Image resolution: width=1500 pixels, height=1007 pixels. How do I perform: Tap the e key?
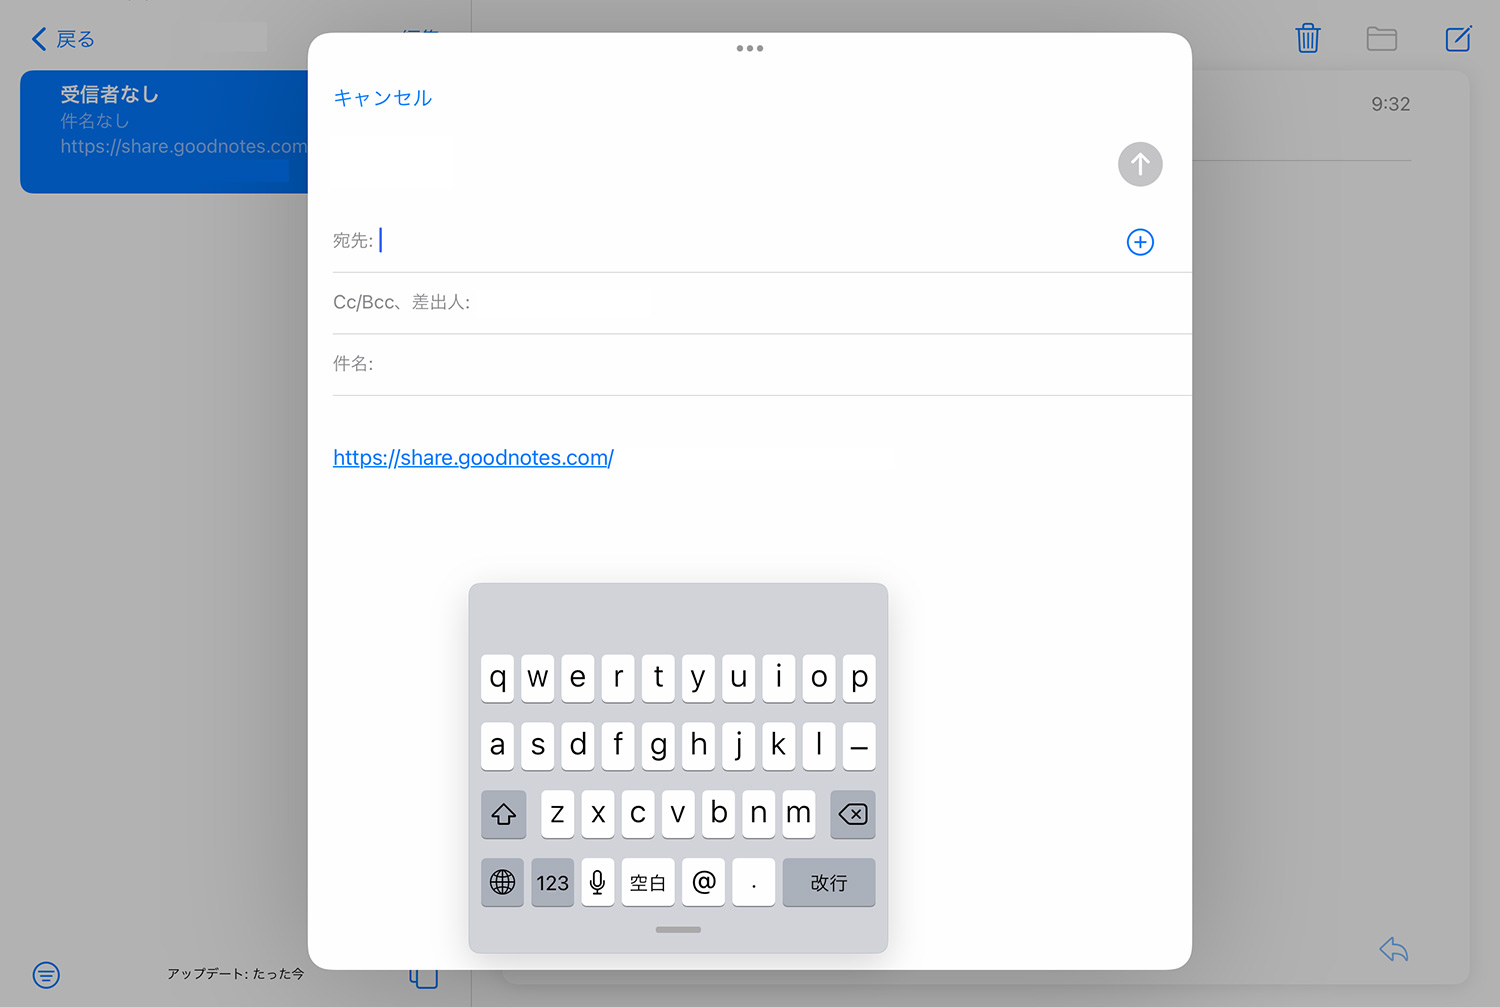(578, 678)
